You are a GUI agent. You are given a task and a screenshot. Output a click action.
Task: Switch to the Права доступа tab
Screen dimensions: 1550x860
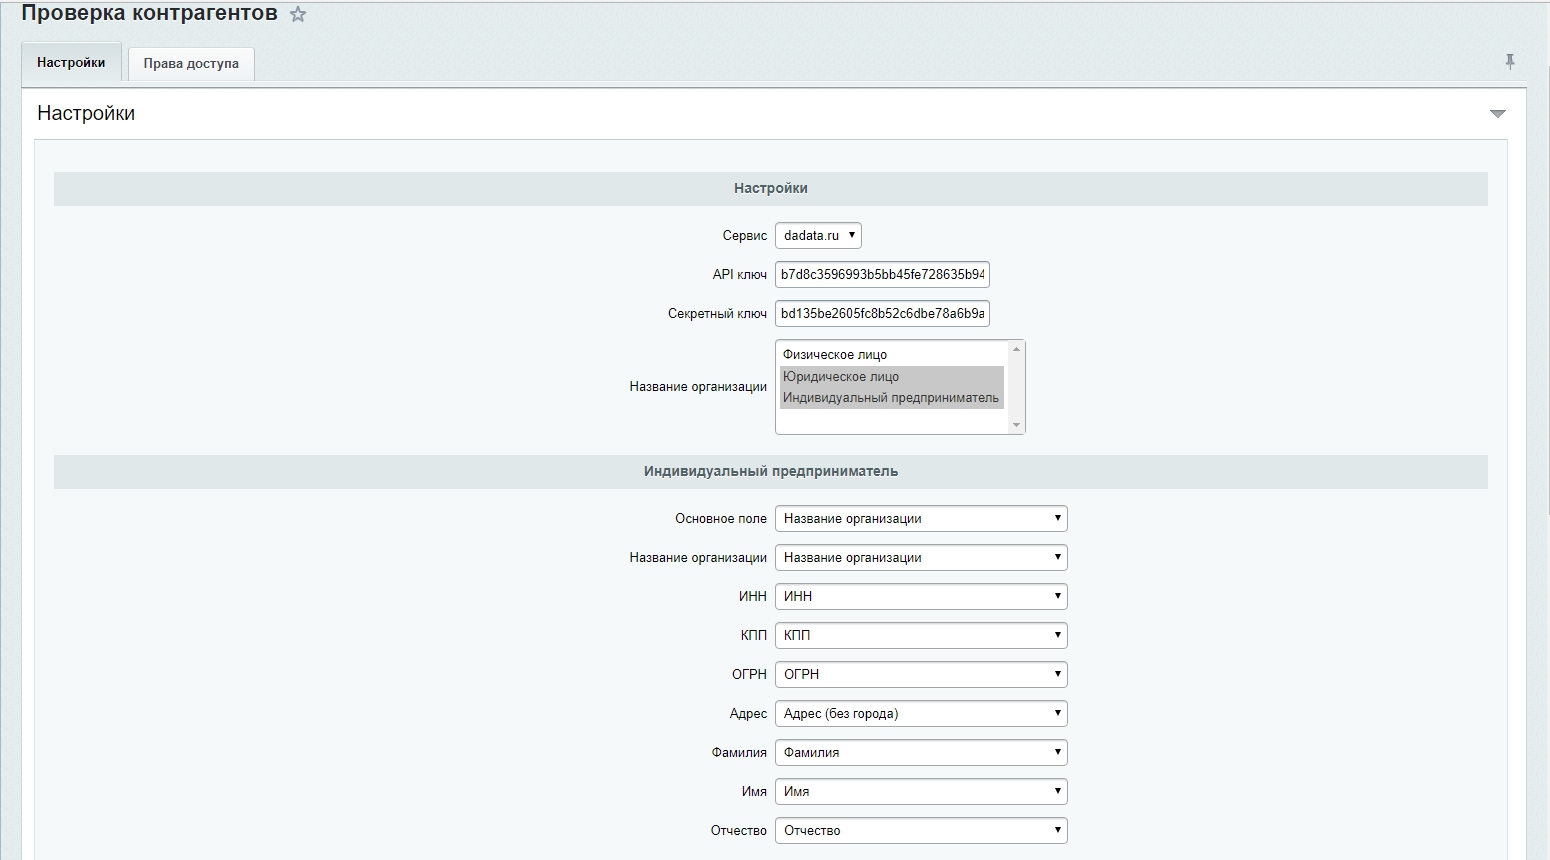coord(191,63)
